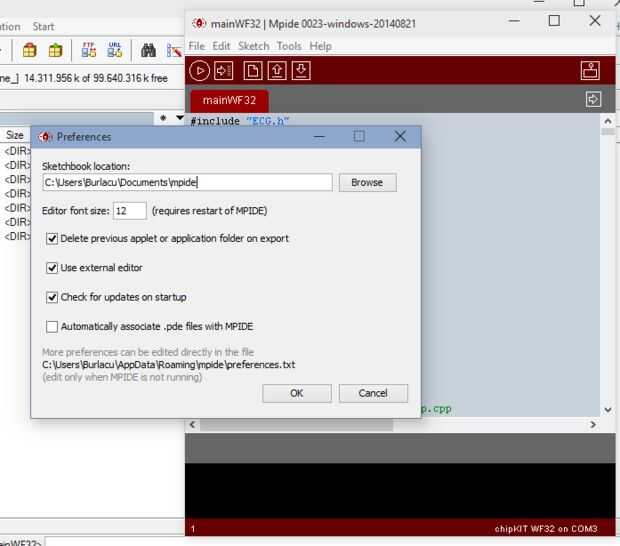Open Start menu in file manager
Screen dimensions: 620x546
(x=43, y=27)
